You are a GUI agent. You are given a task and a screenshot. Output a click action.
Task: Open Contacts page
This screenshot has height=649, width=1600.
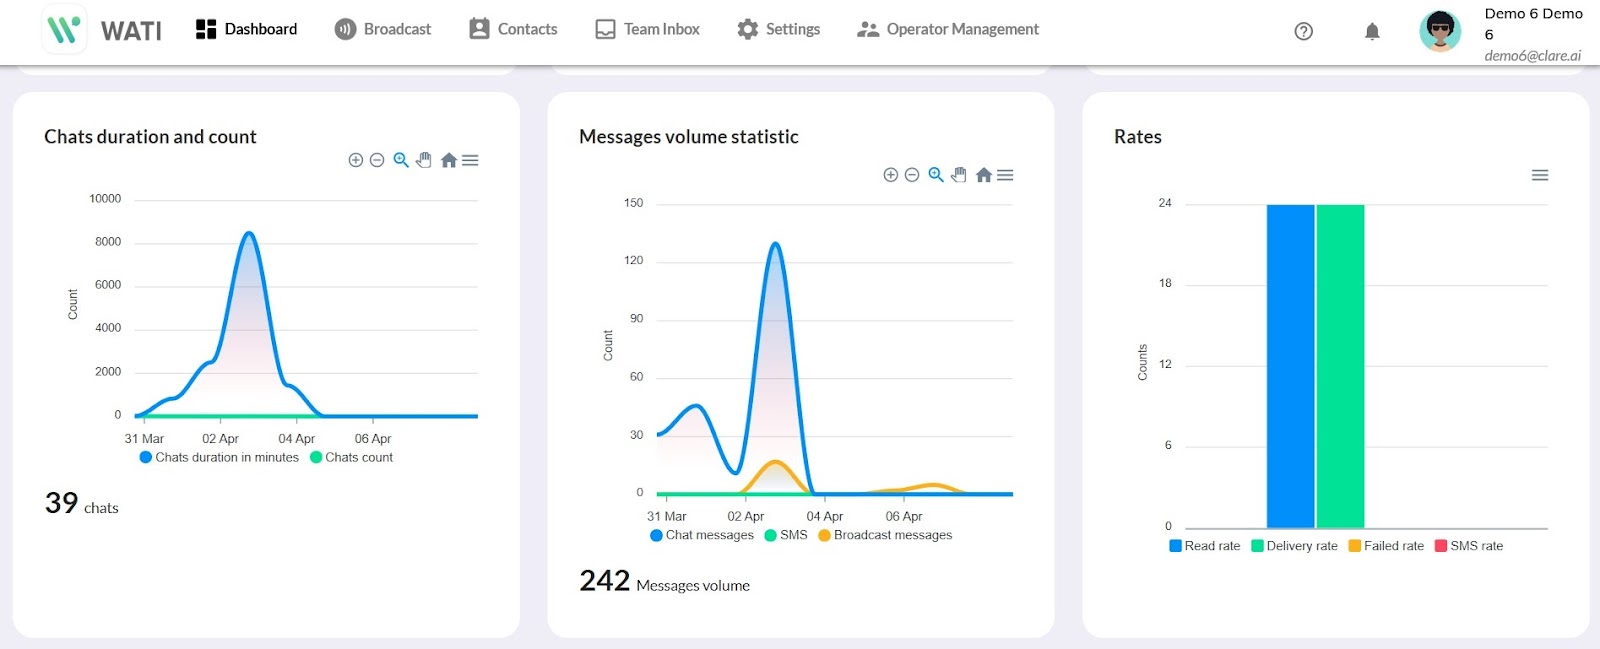point(513,29)
